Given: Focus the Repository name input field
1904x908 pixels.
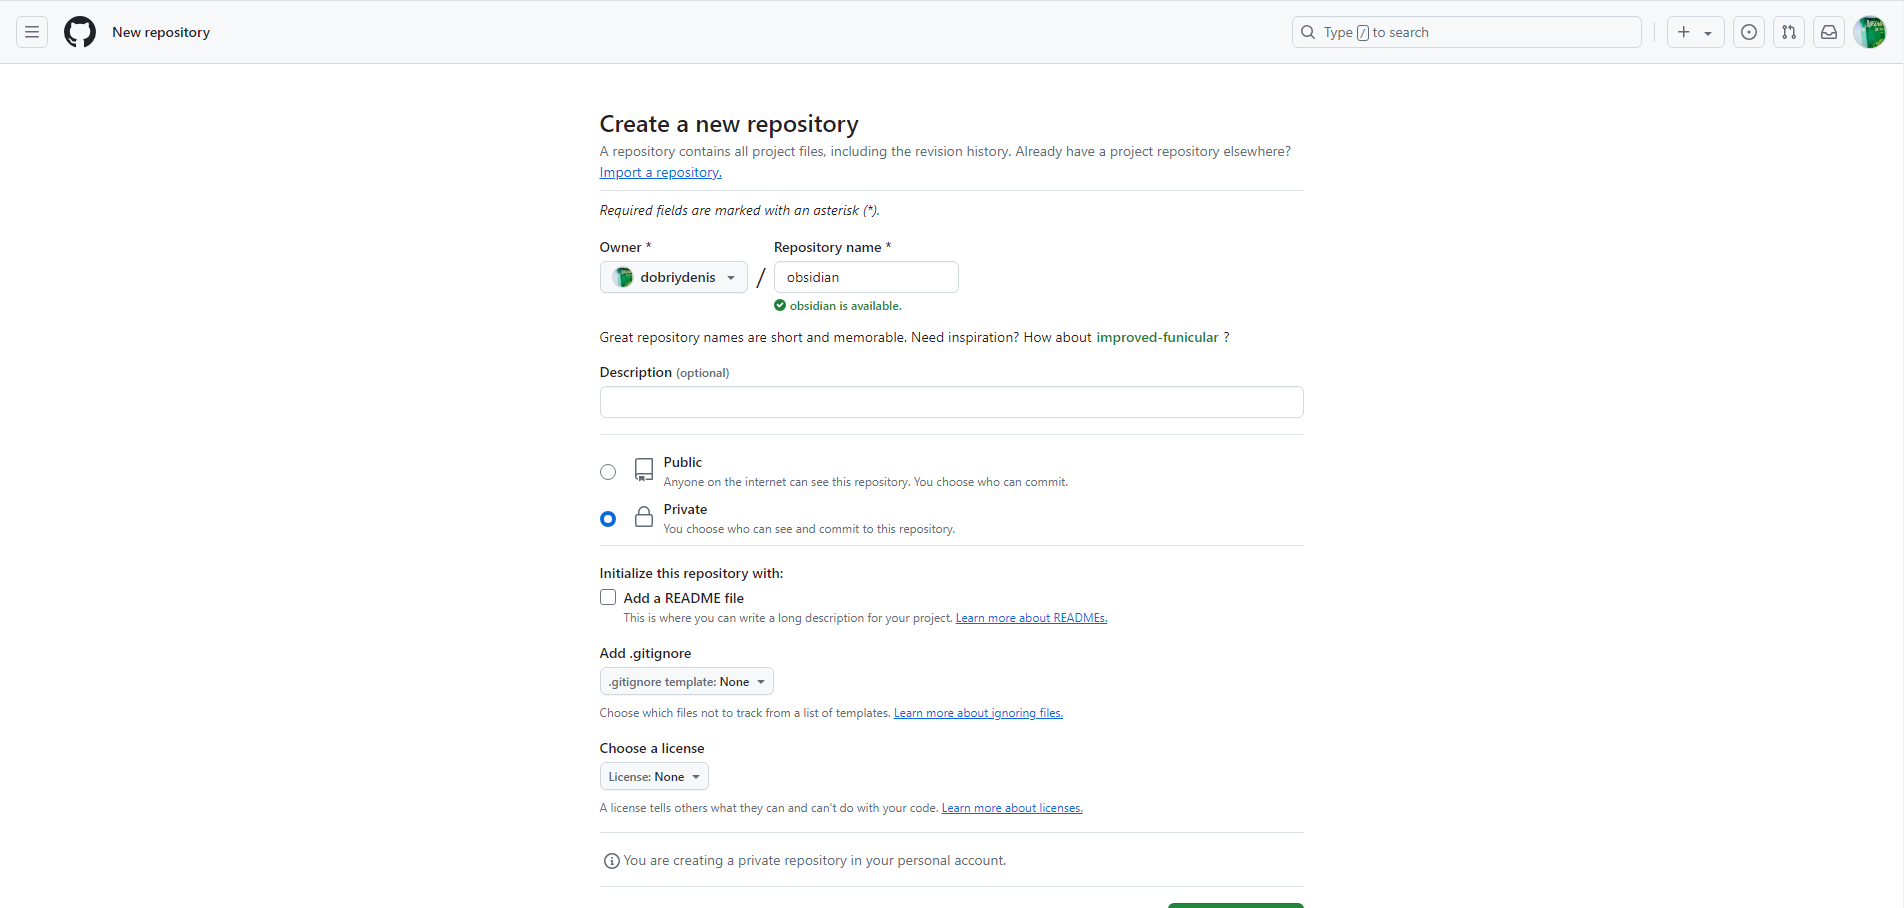Looking at the screenshot, I should coord(866,277).
